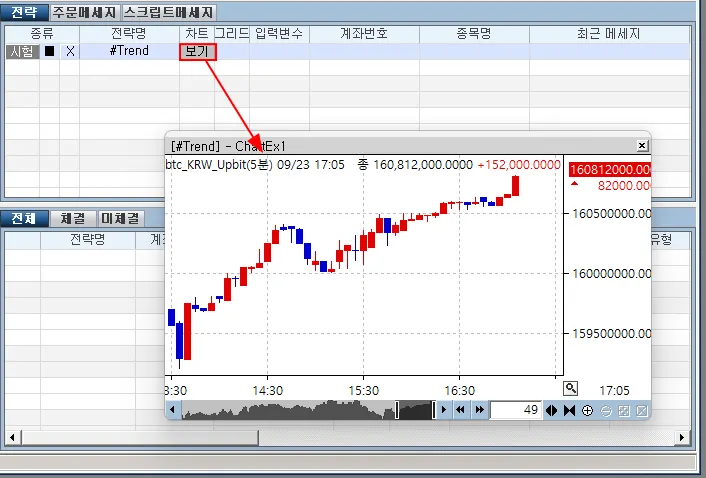Click the left handle of the chart range slider
706x478 pixels.
[397, 410]
